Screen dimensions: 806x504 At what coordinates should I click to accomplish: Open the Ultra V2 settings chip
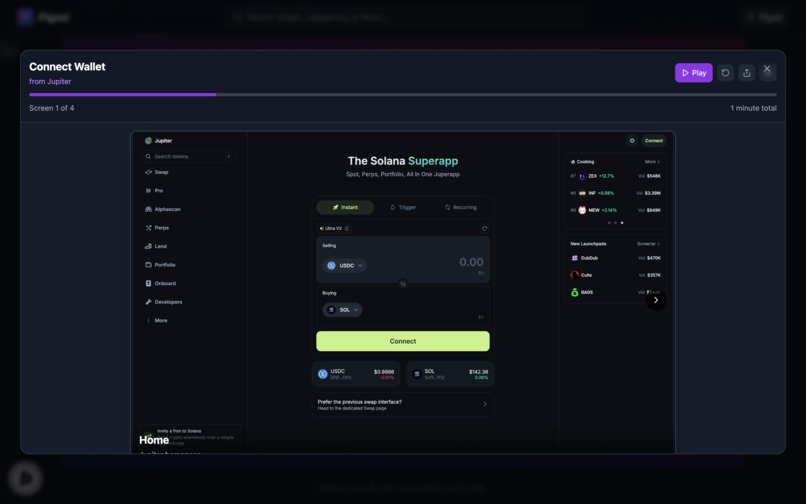[334, 228]
